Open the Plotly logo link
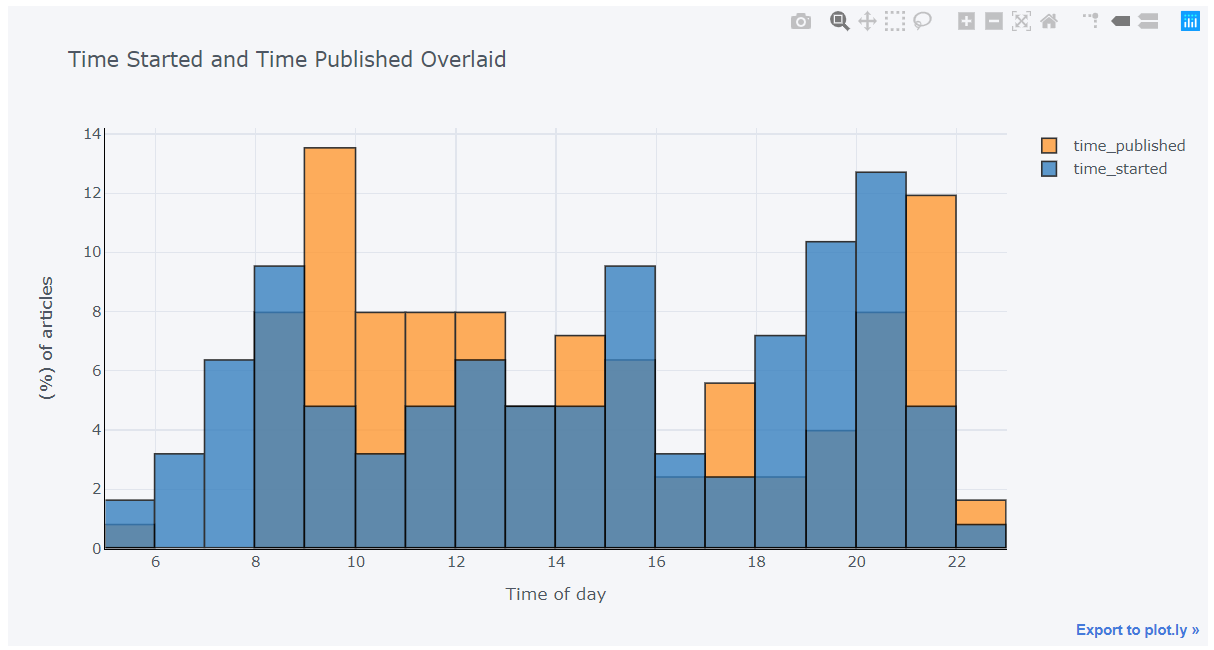The width and height of the screenshot is (1214, 650). click(x=1190, y=21)
